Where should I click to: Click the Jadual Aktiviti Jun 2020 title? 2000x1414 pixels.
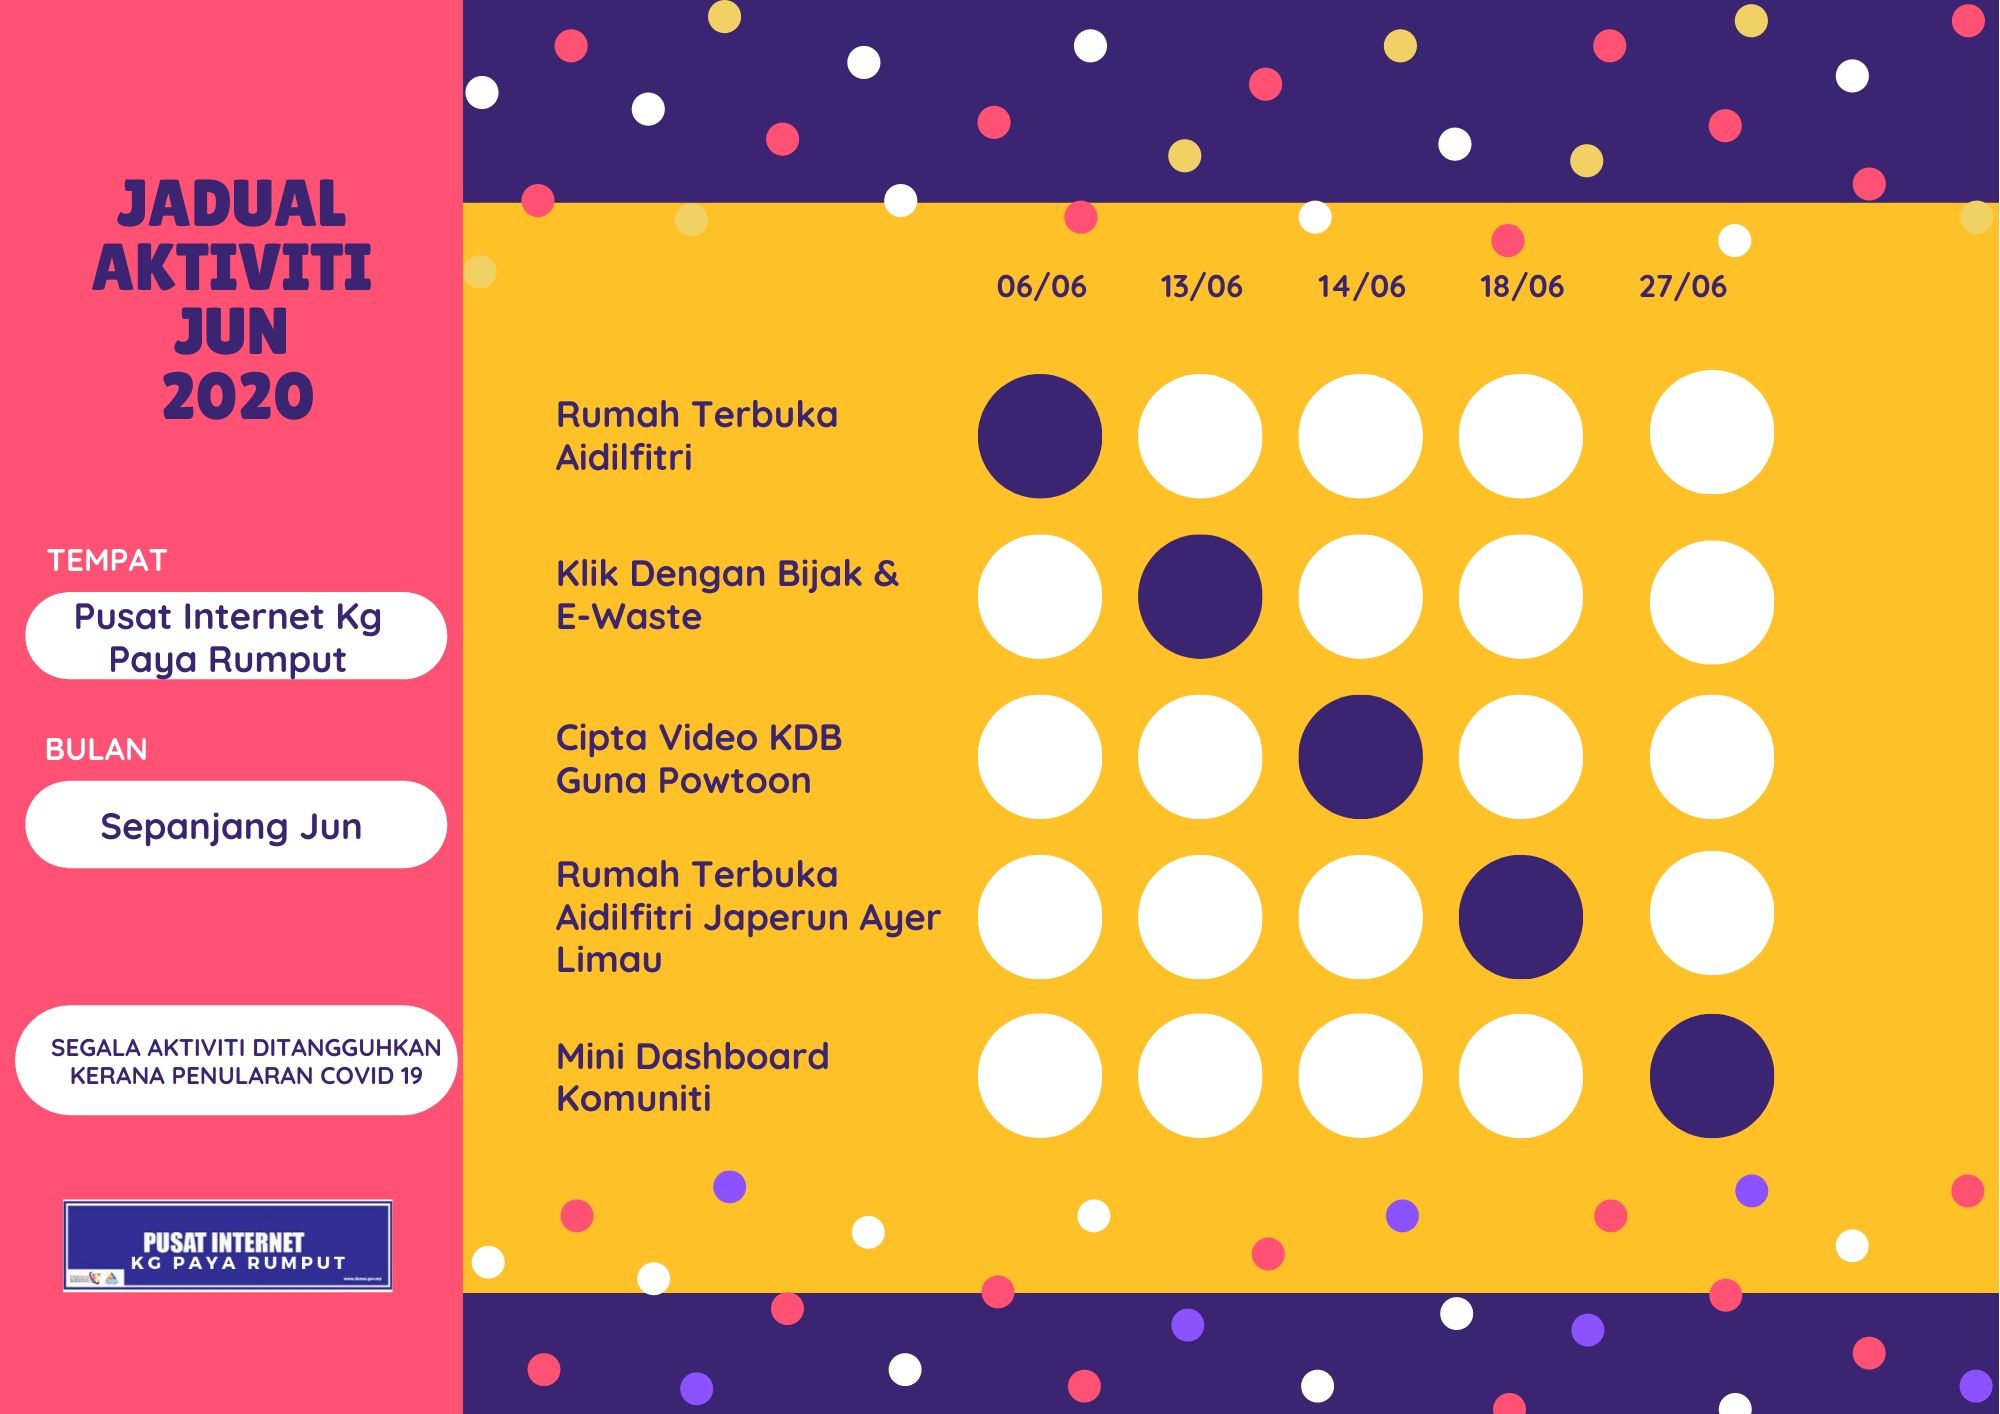(233, 299)
